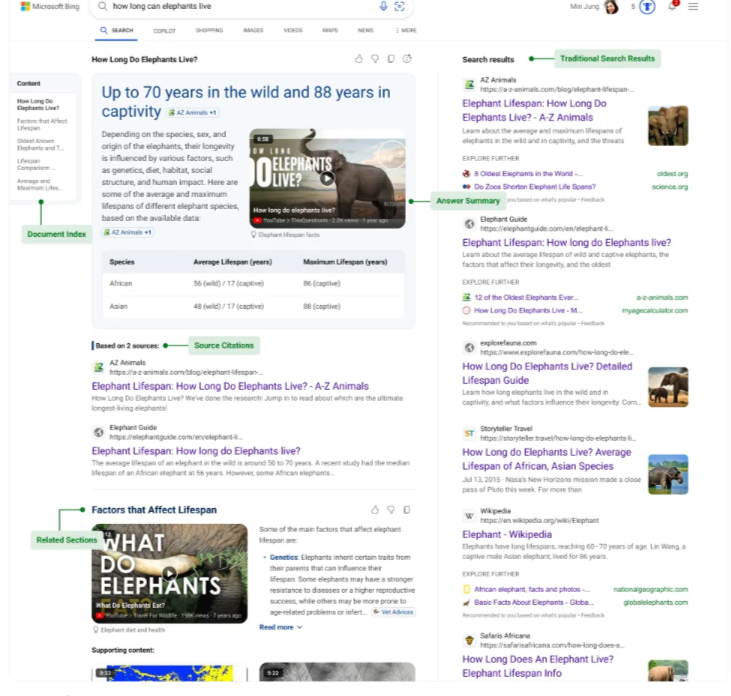This screenshot has width=731, height=696.
Task: Copy the 'Factors that Affect Lifespan' section
Action: click(x=407, y=510)
